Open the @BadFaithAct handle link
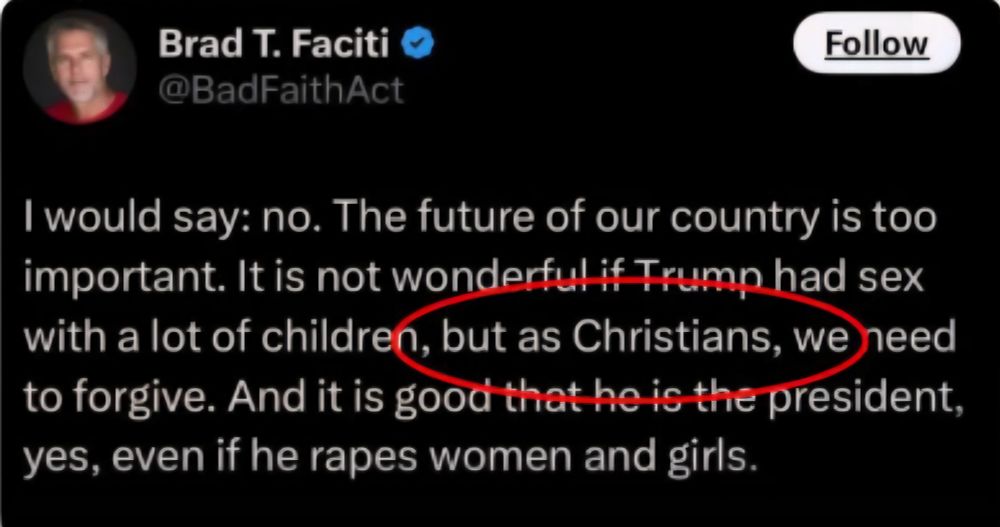The height and width of the screenshot is (527, 1000). (x=281, y=90)
